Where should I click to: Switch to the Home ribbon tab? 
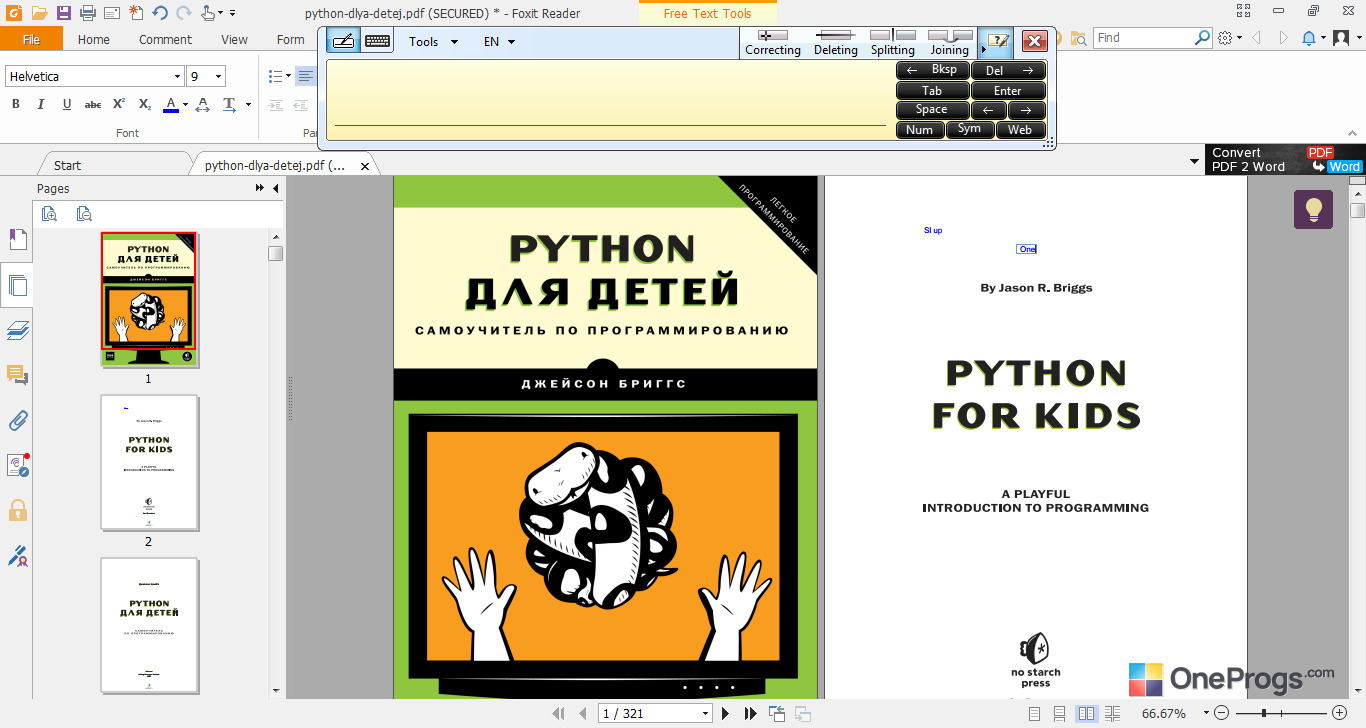pyautogui.click(x=94, y=39)
